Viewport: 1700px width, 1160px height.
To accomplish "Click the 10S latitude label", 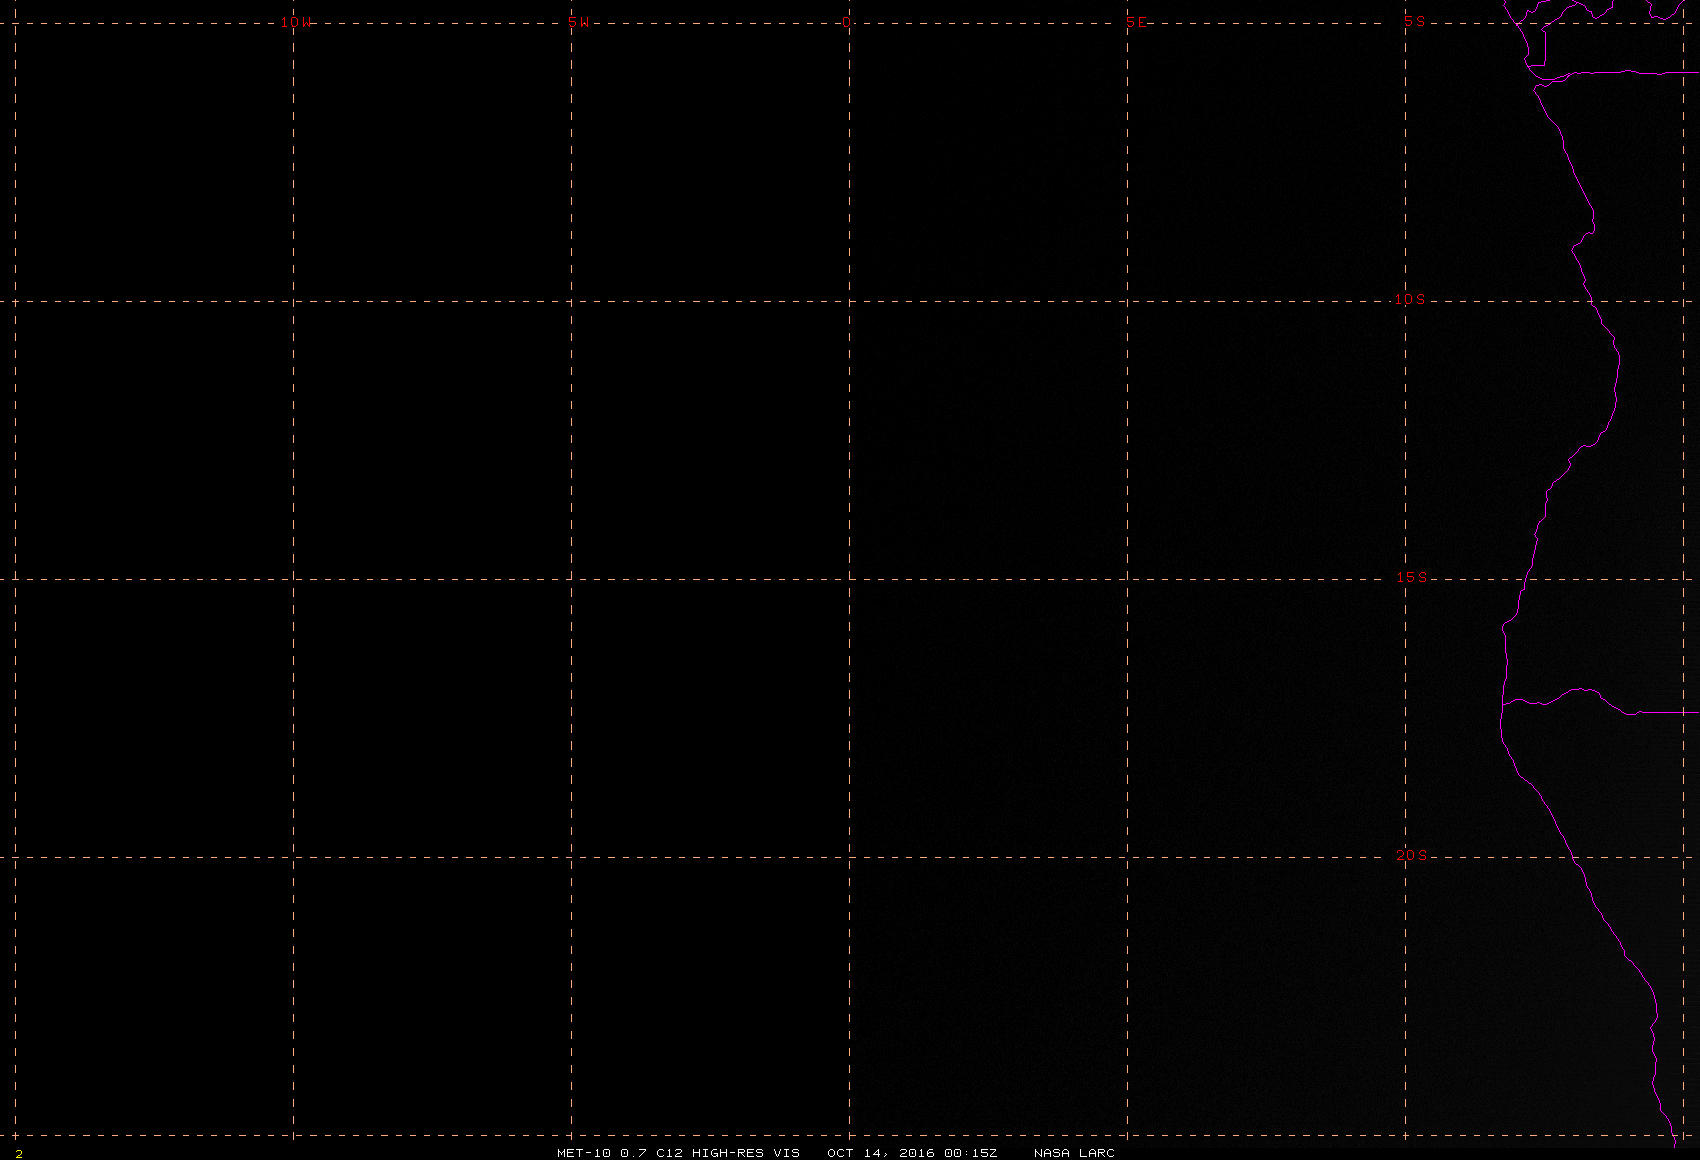I will coord(1410,299).
